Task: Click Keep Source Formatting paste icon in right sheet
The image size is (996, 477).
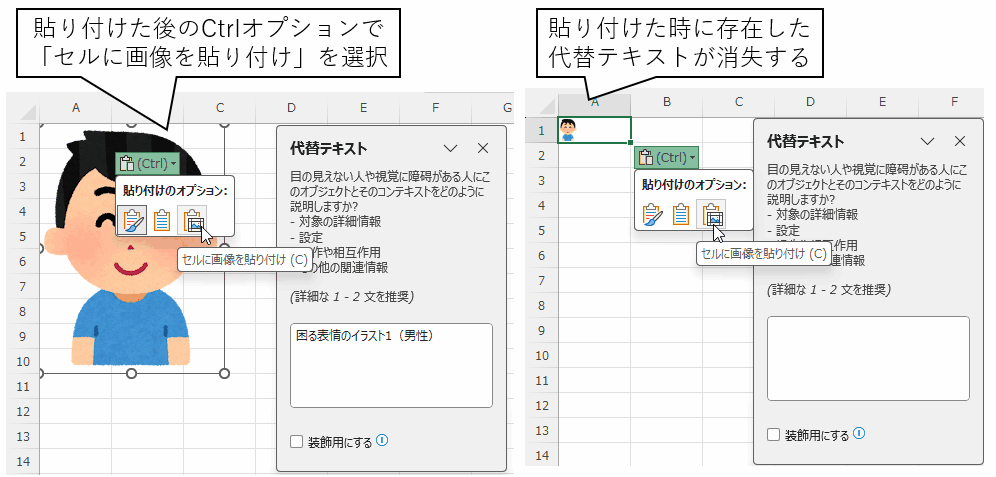Action: pos(652,214)
